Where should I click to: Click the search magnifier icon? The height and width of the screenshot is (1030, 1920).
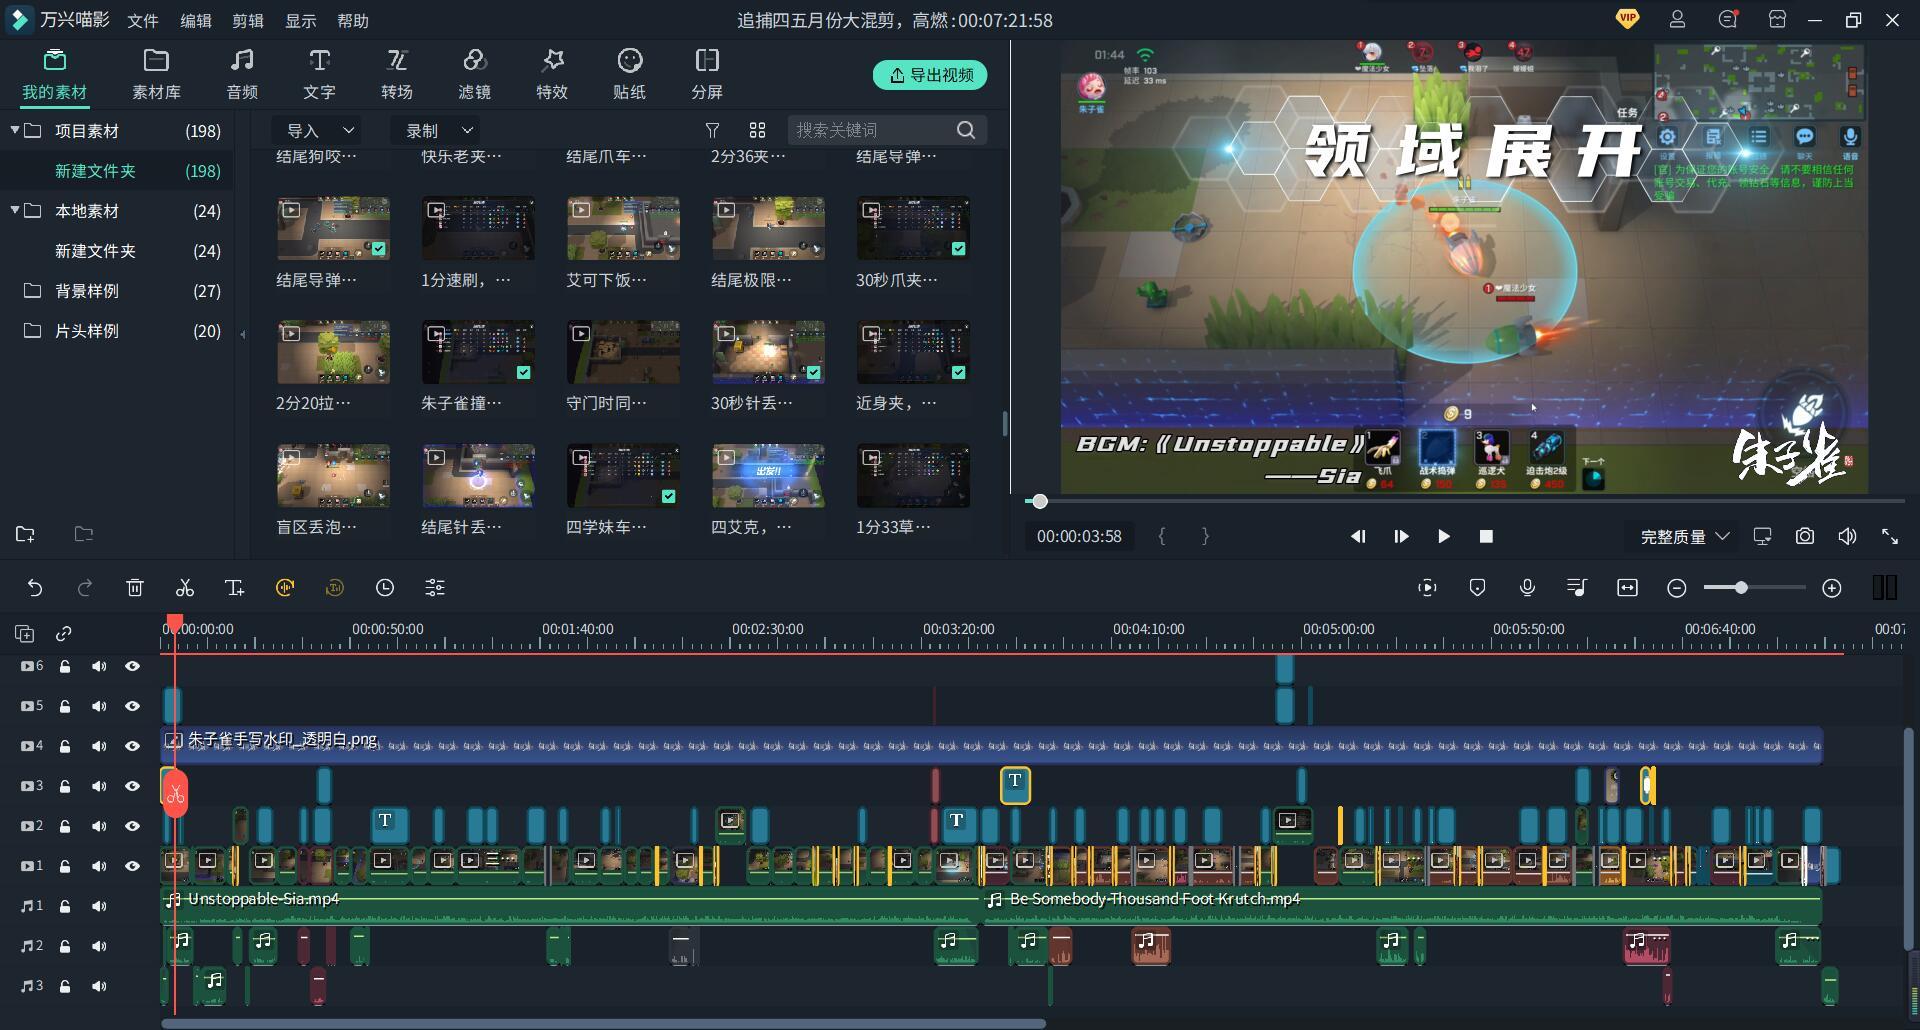point(965,130)
